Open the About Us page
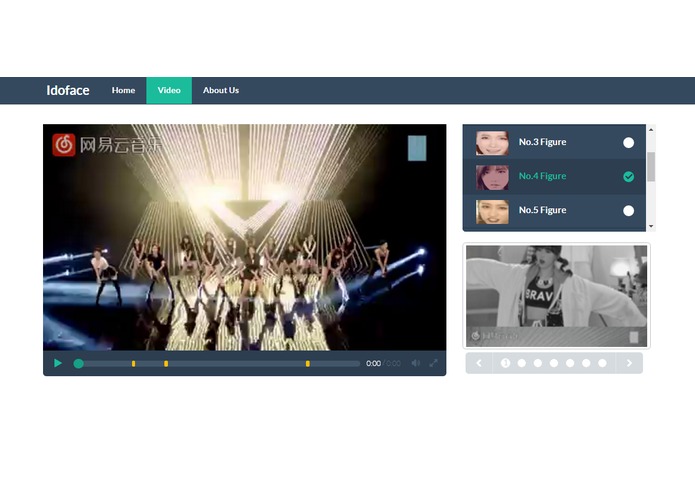The height and width of the screenshot is (494, 695). [x=221, y=90]
